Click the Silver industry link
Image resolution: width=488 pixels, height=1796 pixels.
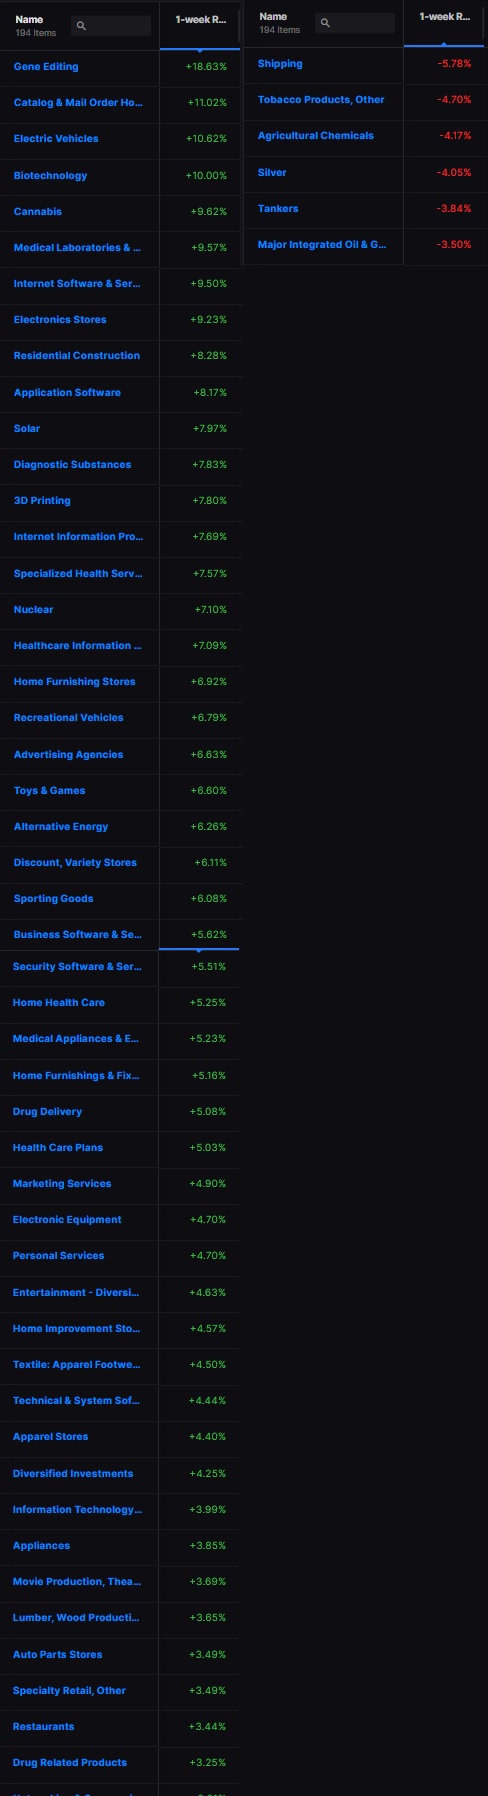[x=272, y=172]
